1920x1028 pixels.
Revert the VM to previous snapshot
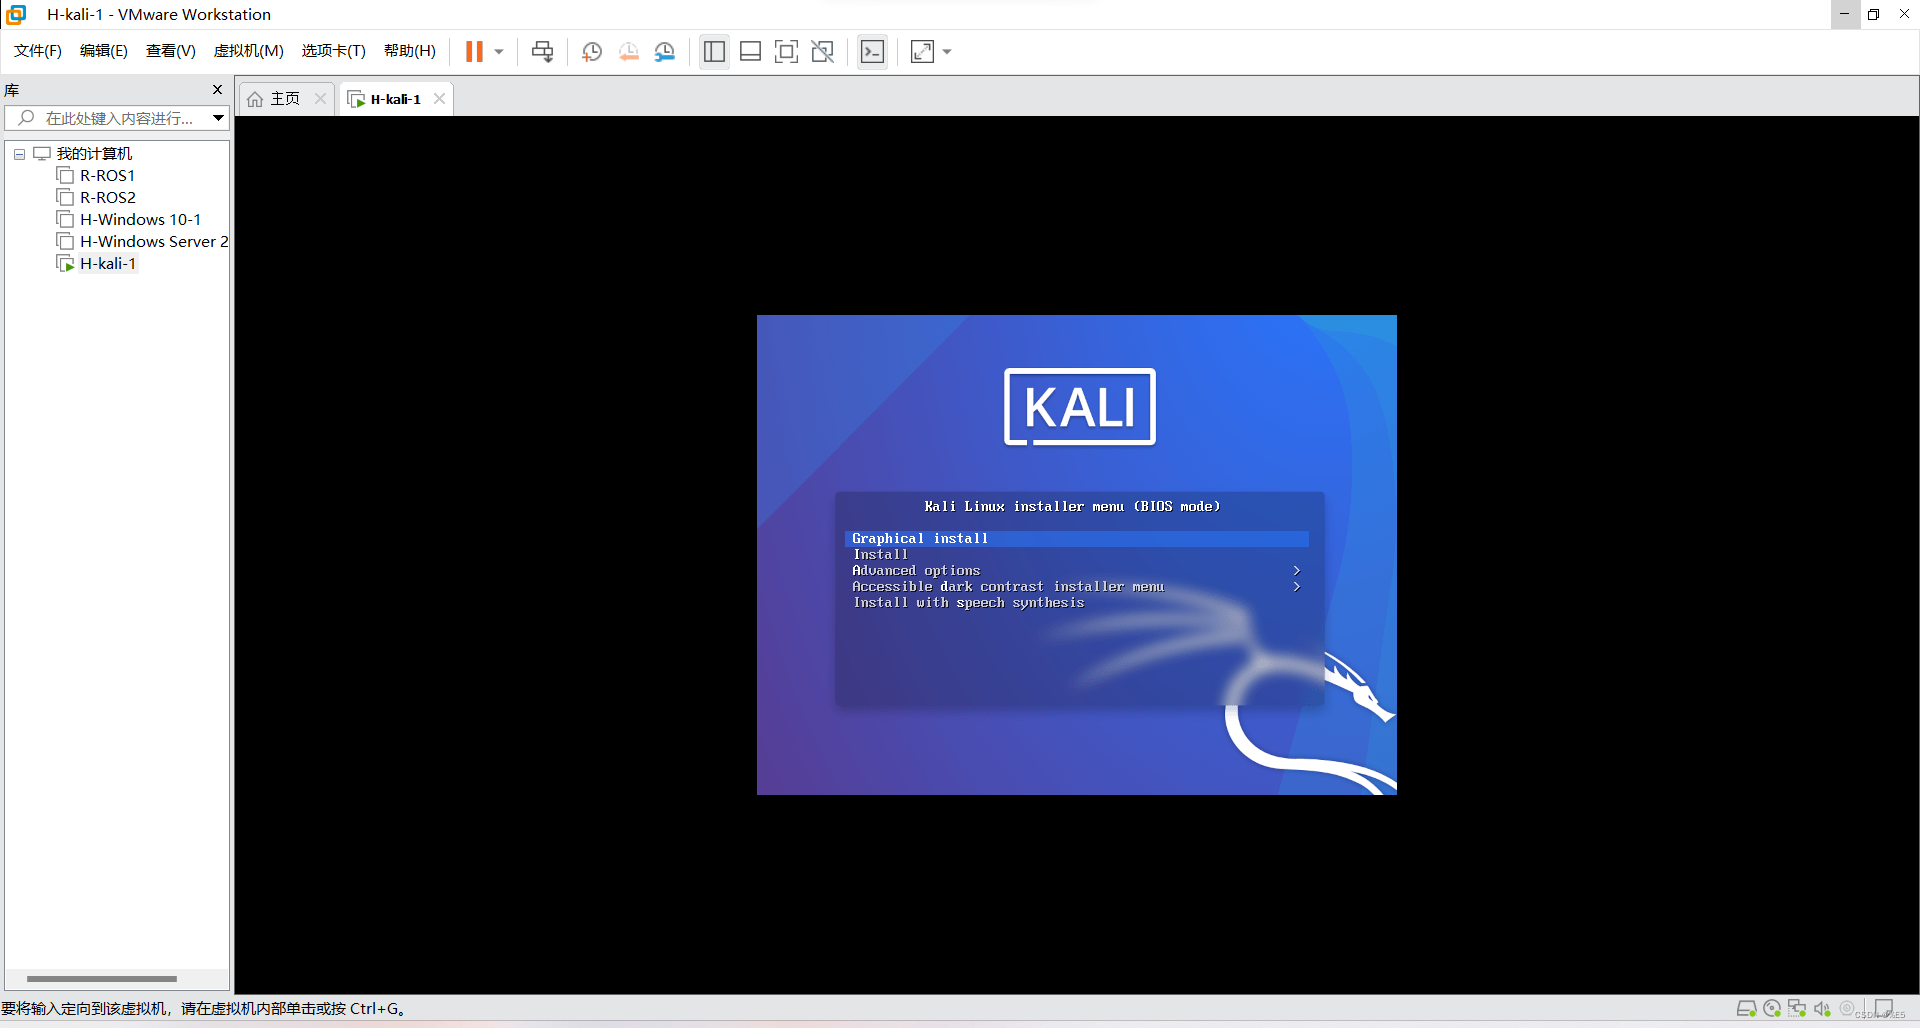pos(628,52)
